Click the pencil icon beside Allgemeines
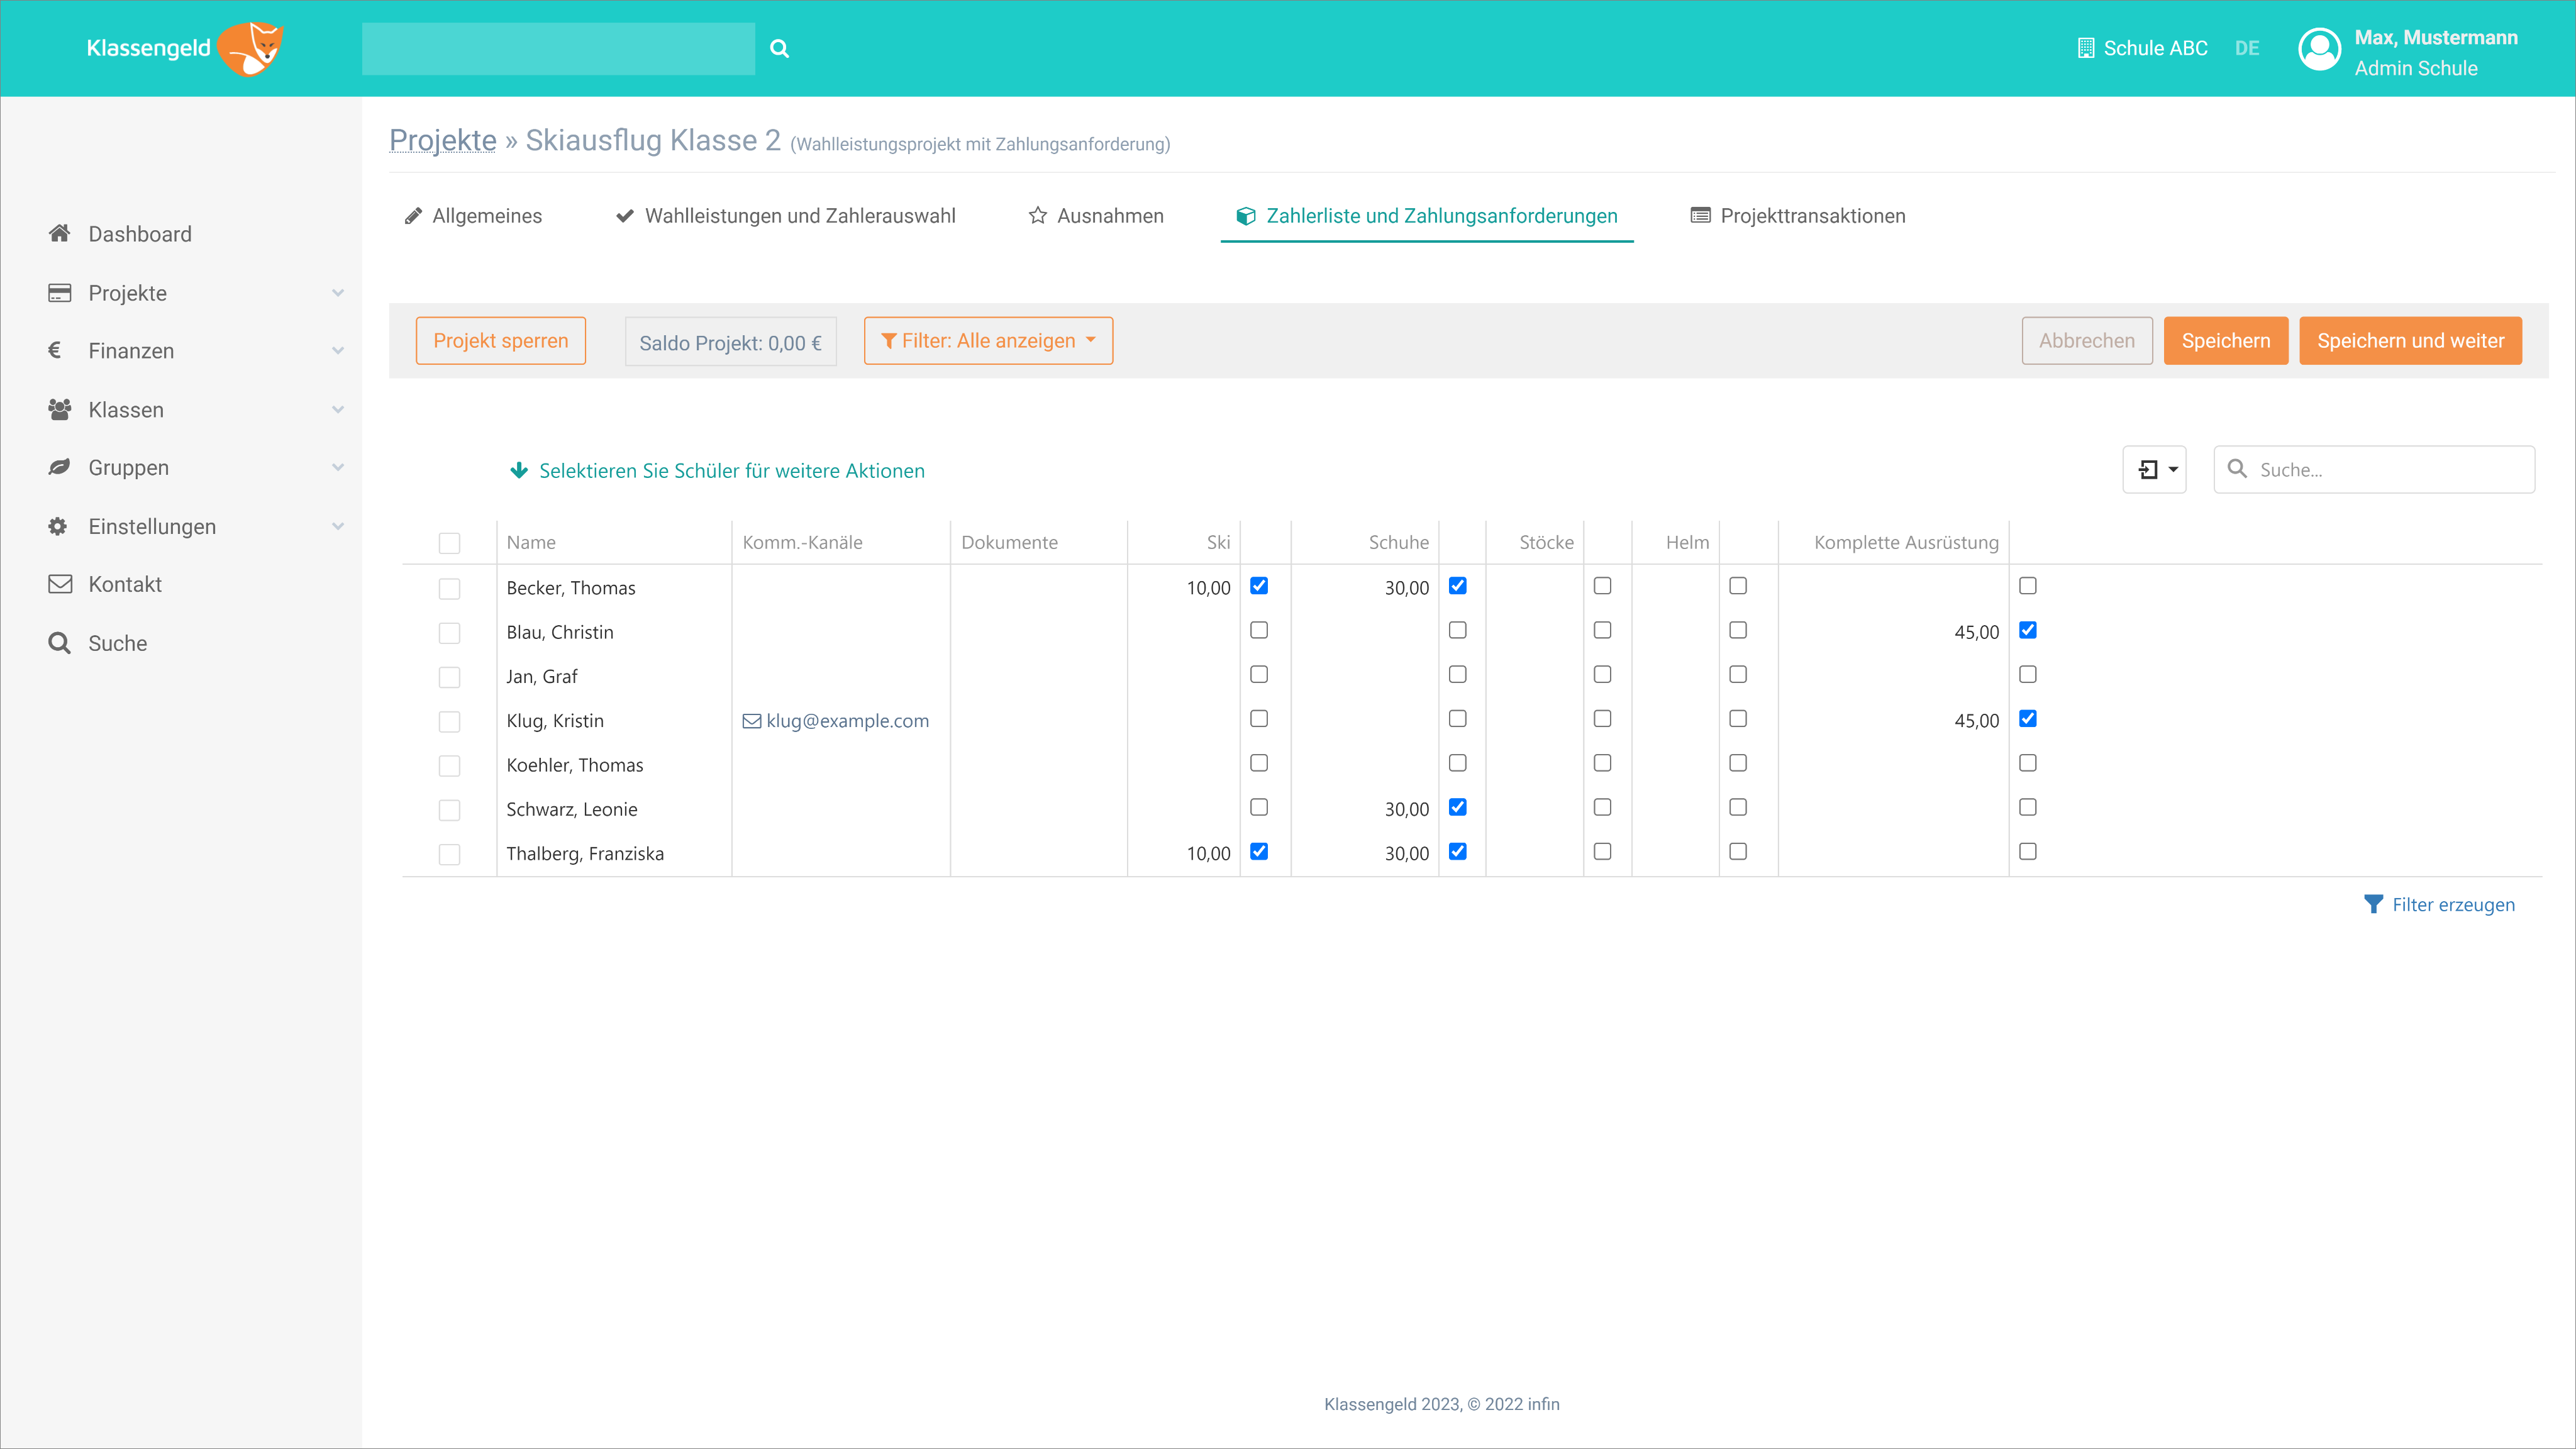The image size is (2576, 1449). click(x=413, y=216)
